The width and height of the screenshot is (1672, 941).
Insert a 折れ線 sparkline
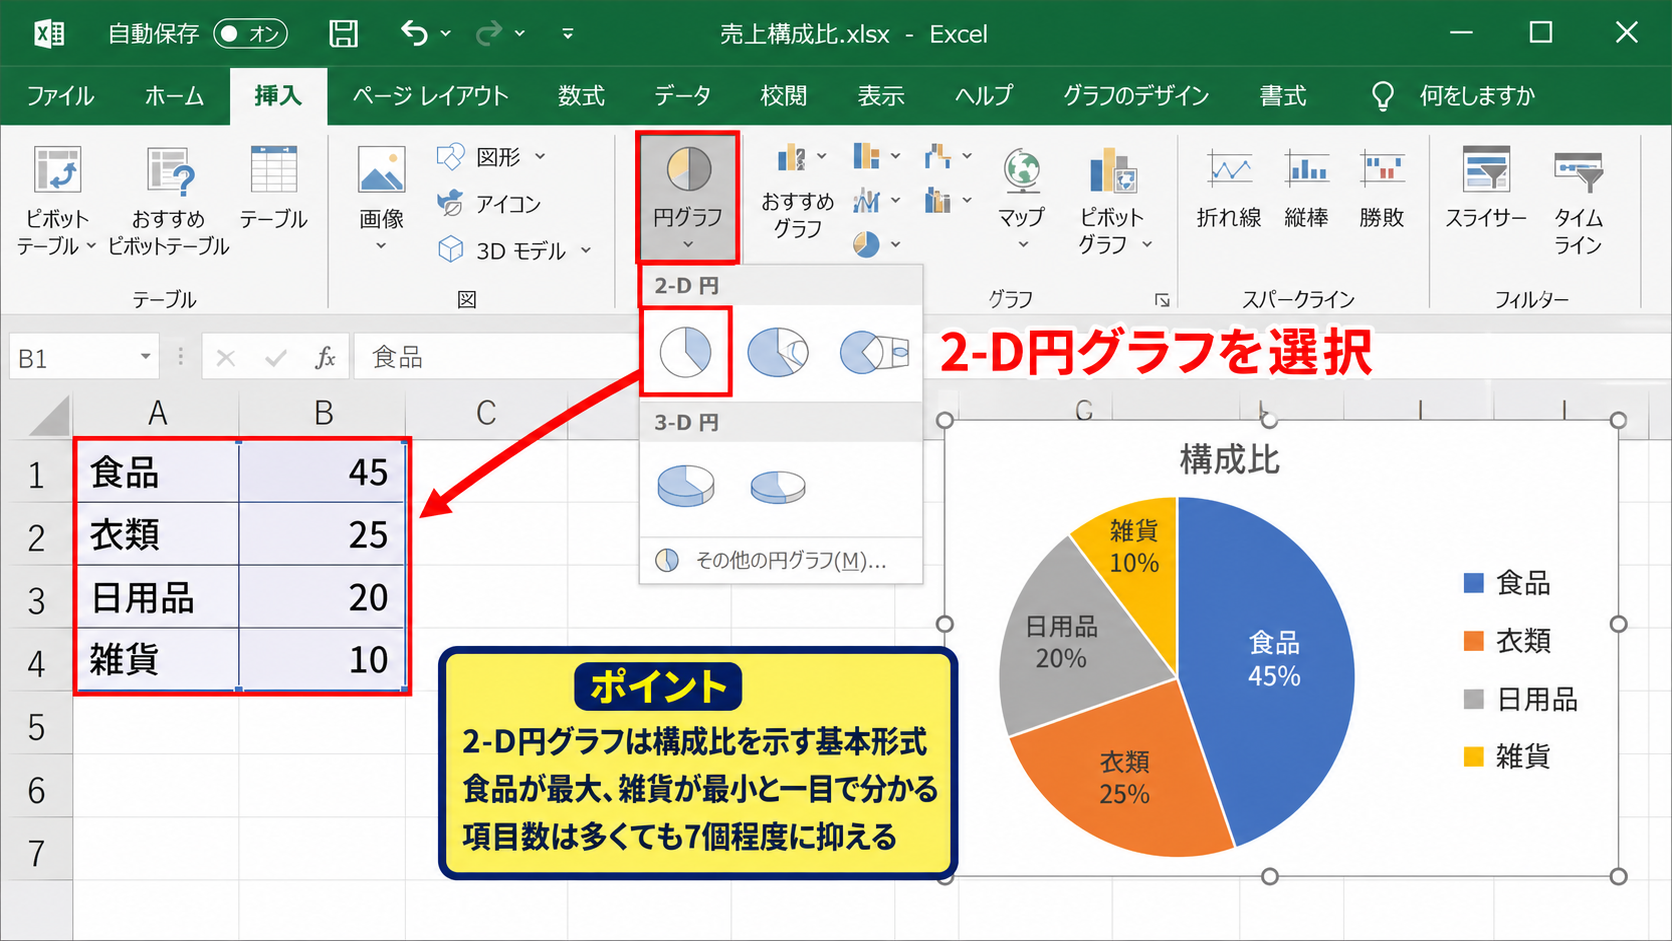pyautogui.click(x=1229, y=188)
